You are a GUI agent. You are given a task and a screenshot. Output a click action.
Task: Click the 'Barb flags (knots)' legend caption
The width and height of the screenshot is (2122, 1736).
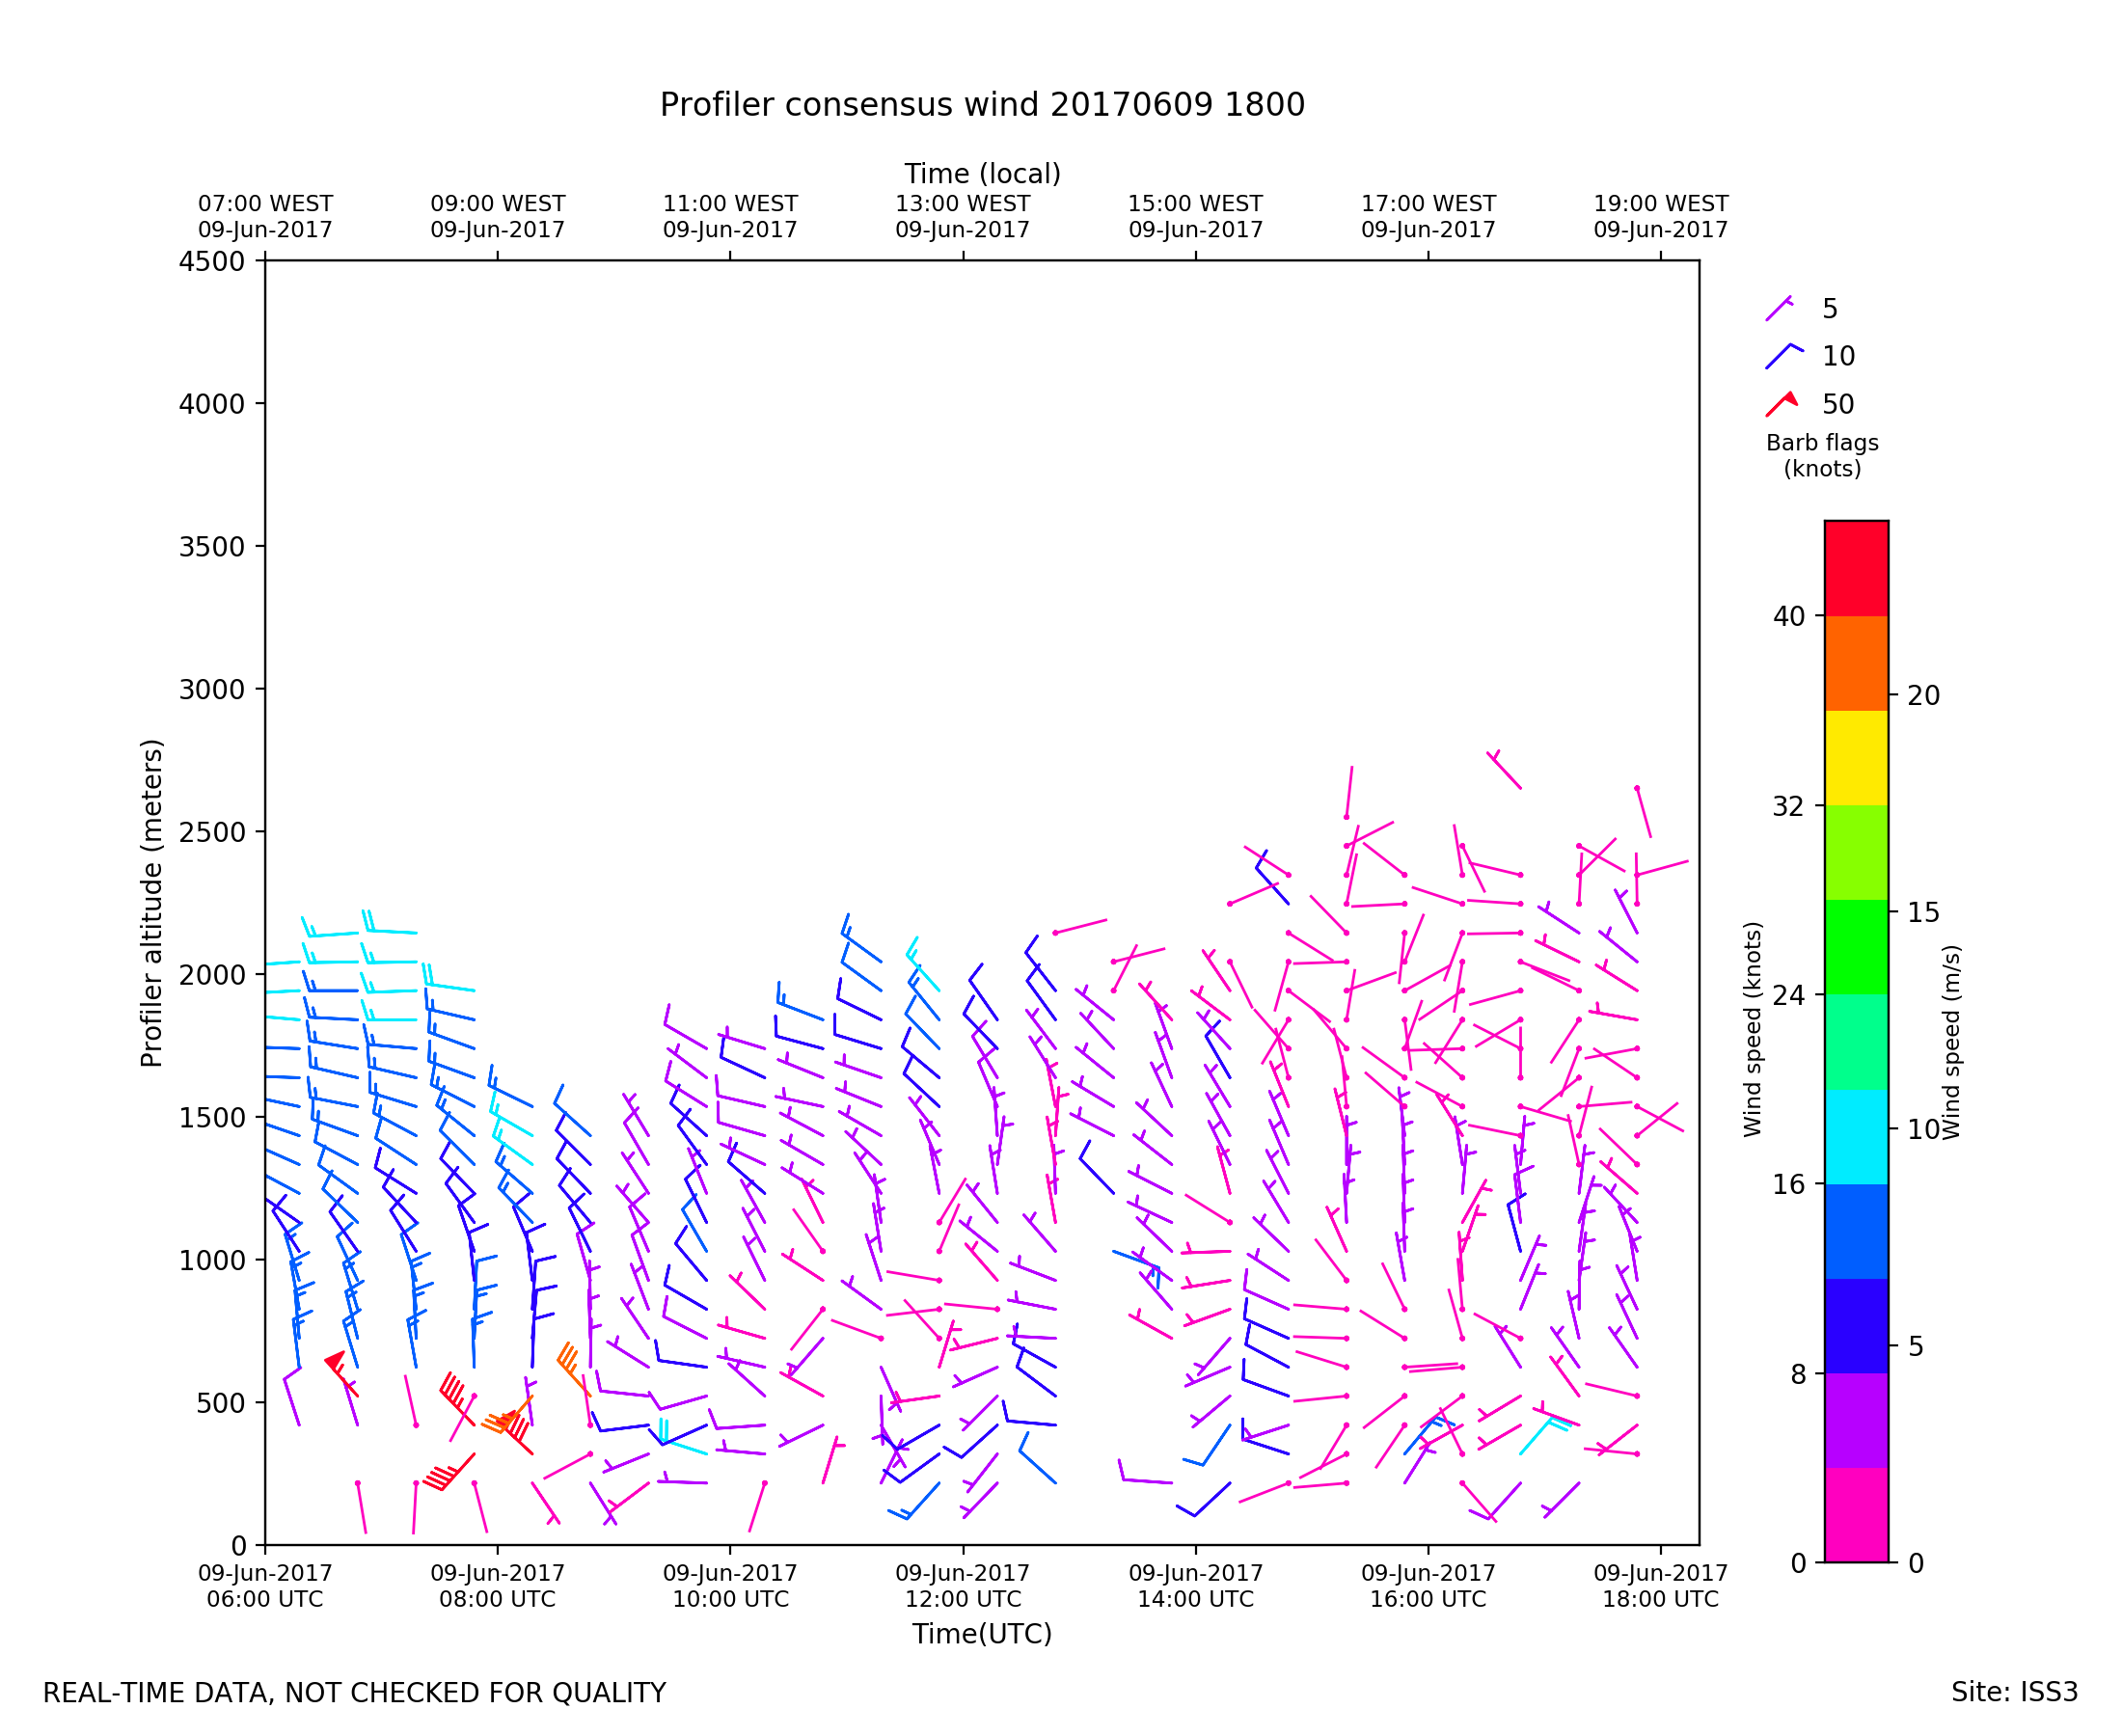click(1822, 456)
